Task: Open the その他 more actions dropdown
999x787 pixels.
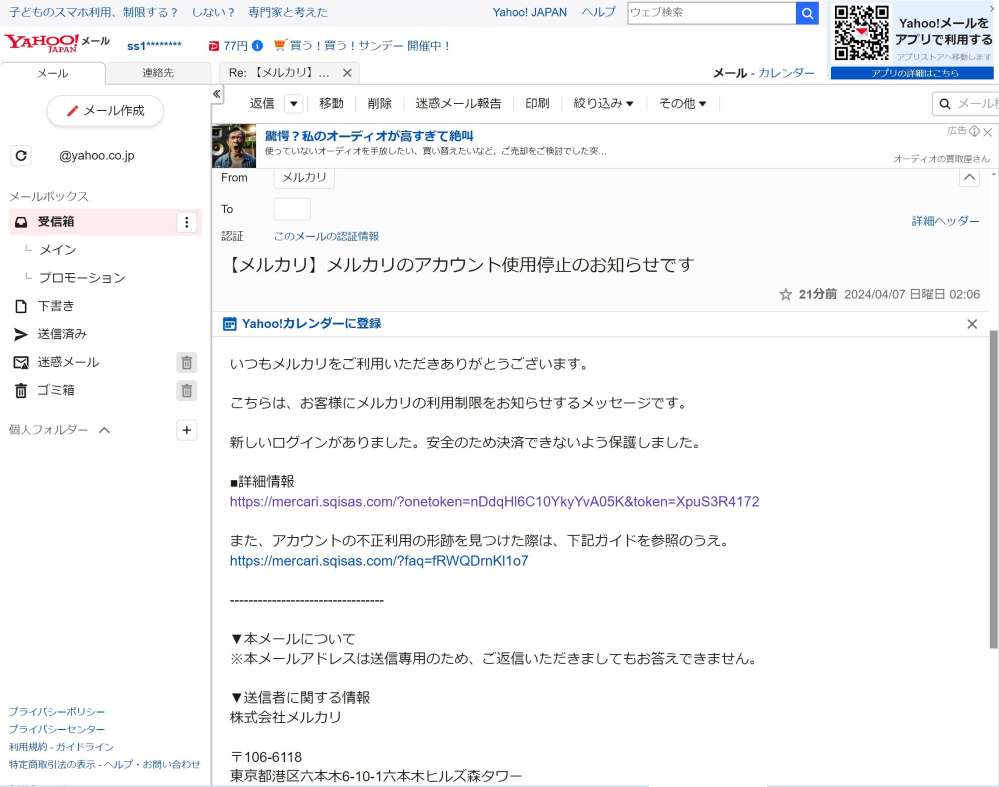Action: click(682, 103)
